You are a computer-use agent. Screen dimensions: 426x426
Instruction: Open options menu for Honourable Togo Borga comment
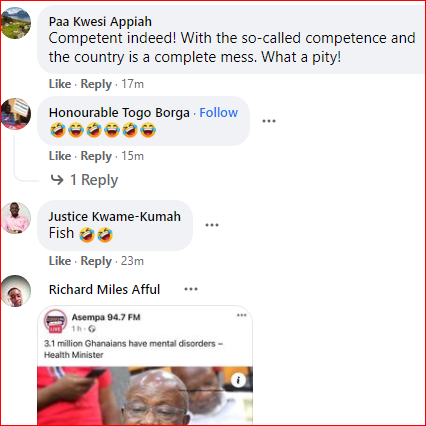(x=269, y=121)
